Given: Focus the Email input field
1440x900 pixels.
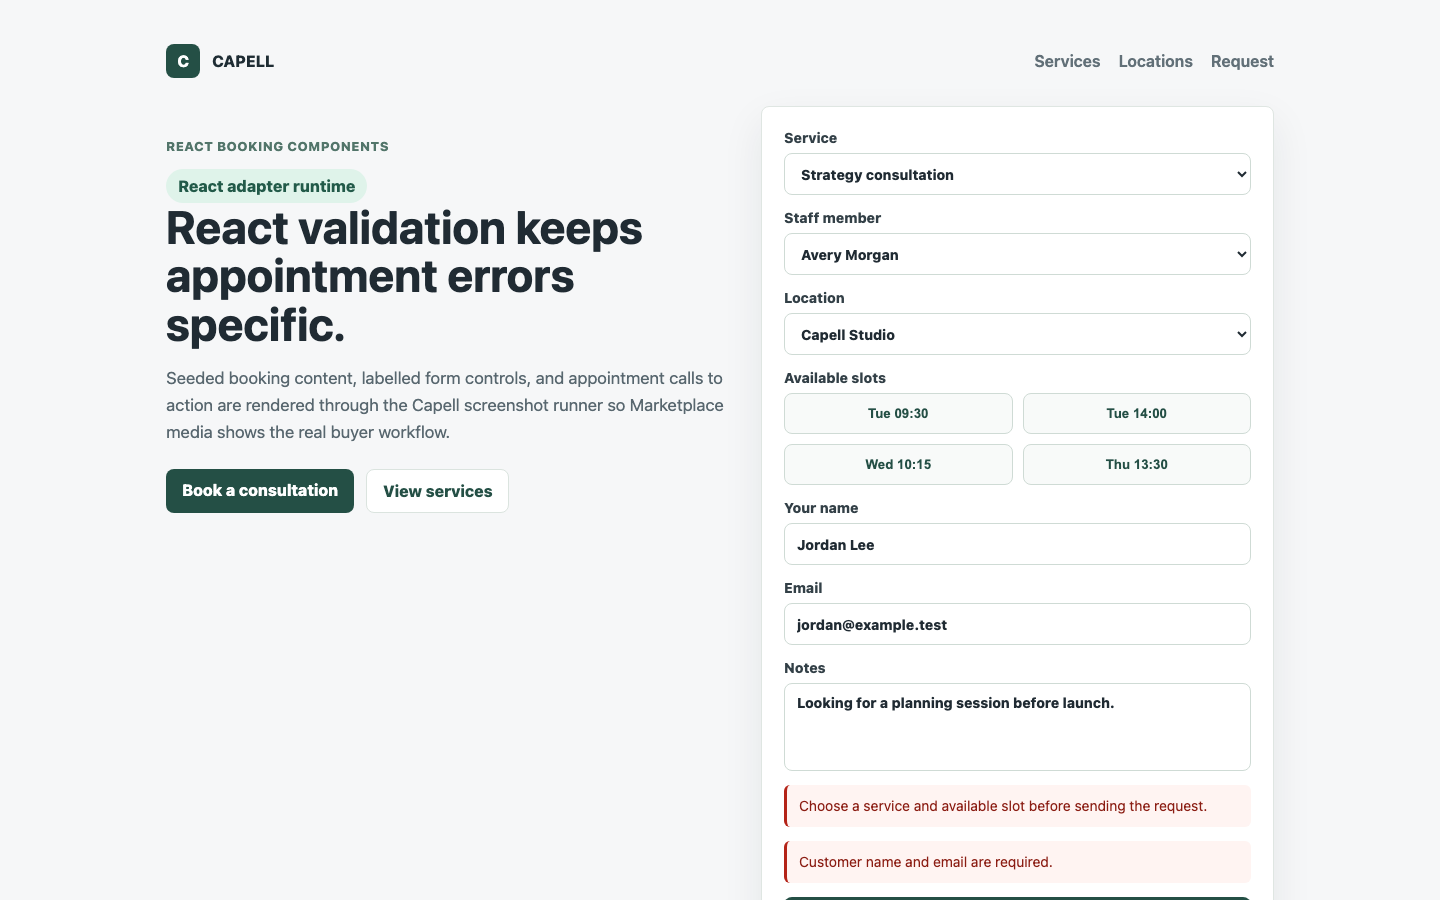Looking at the screenshot, I should pyautogui.click(x=1017, y=624).
